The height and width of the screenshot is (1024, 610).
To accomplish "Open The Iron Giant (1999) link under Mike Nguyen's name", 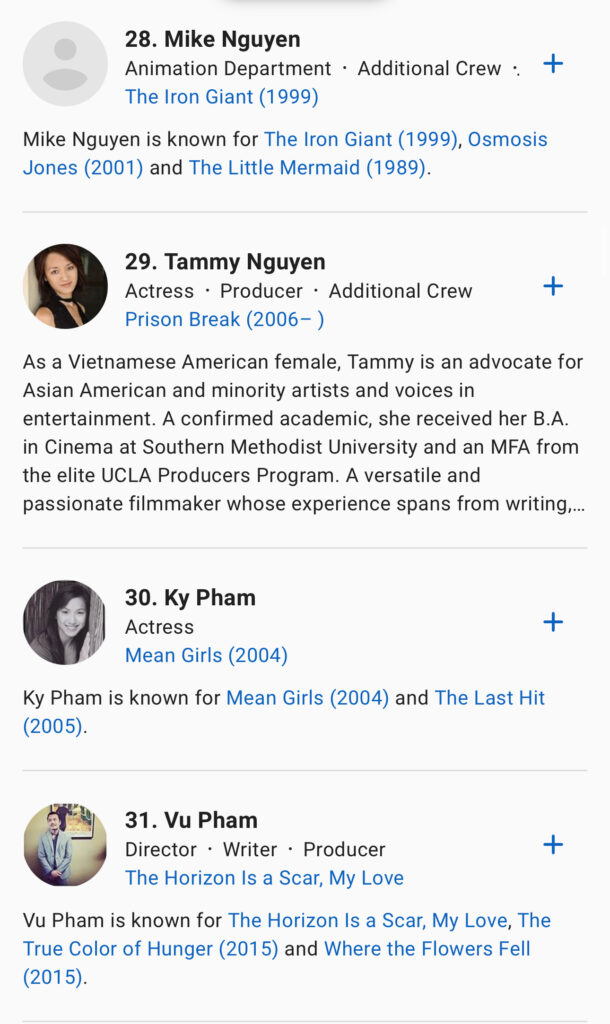I will pyautogui.click(x=221, y=97).
